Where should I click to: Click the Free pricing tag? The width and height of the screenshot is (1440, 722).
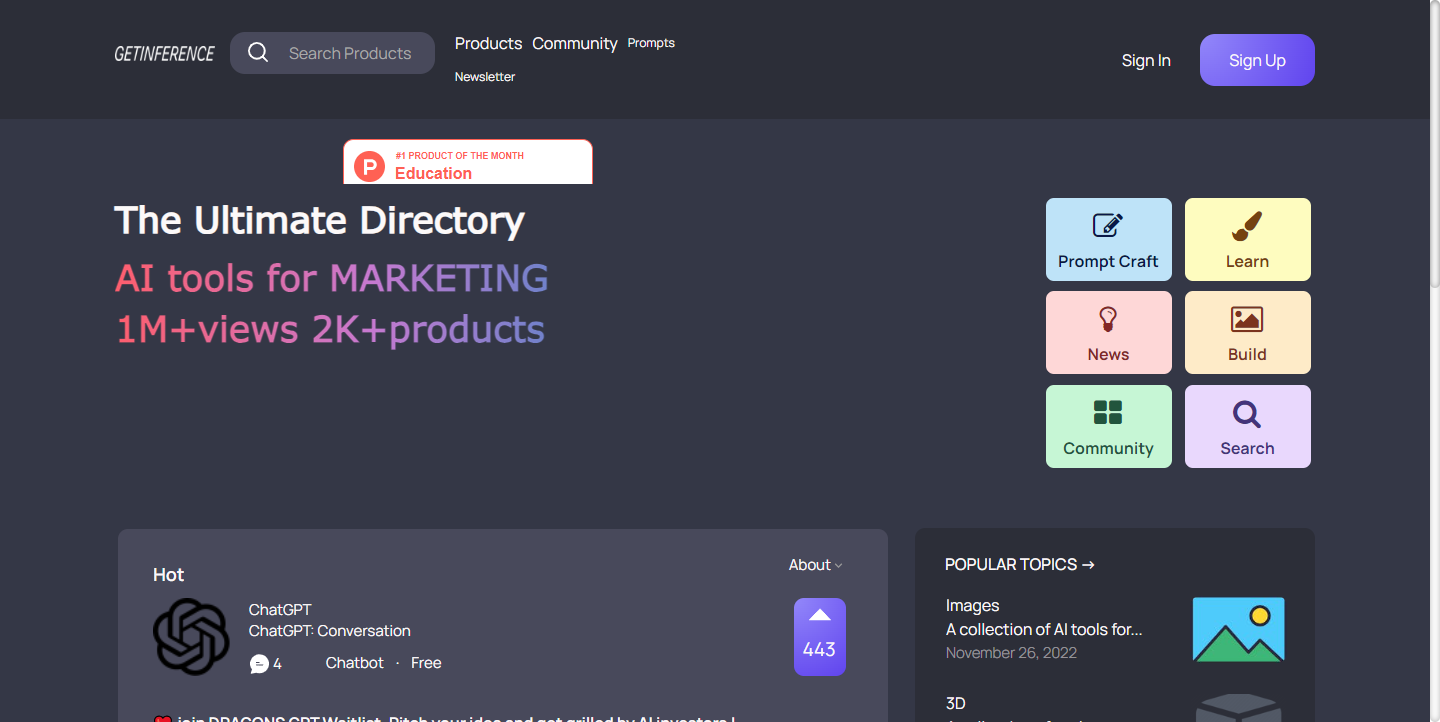pyautogui.click(x=426, y=663)
